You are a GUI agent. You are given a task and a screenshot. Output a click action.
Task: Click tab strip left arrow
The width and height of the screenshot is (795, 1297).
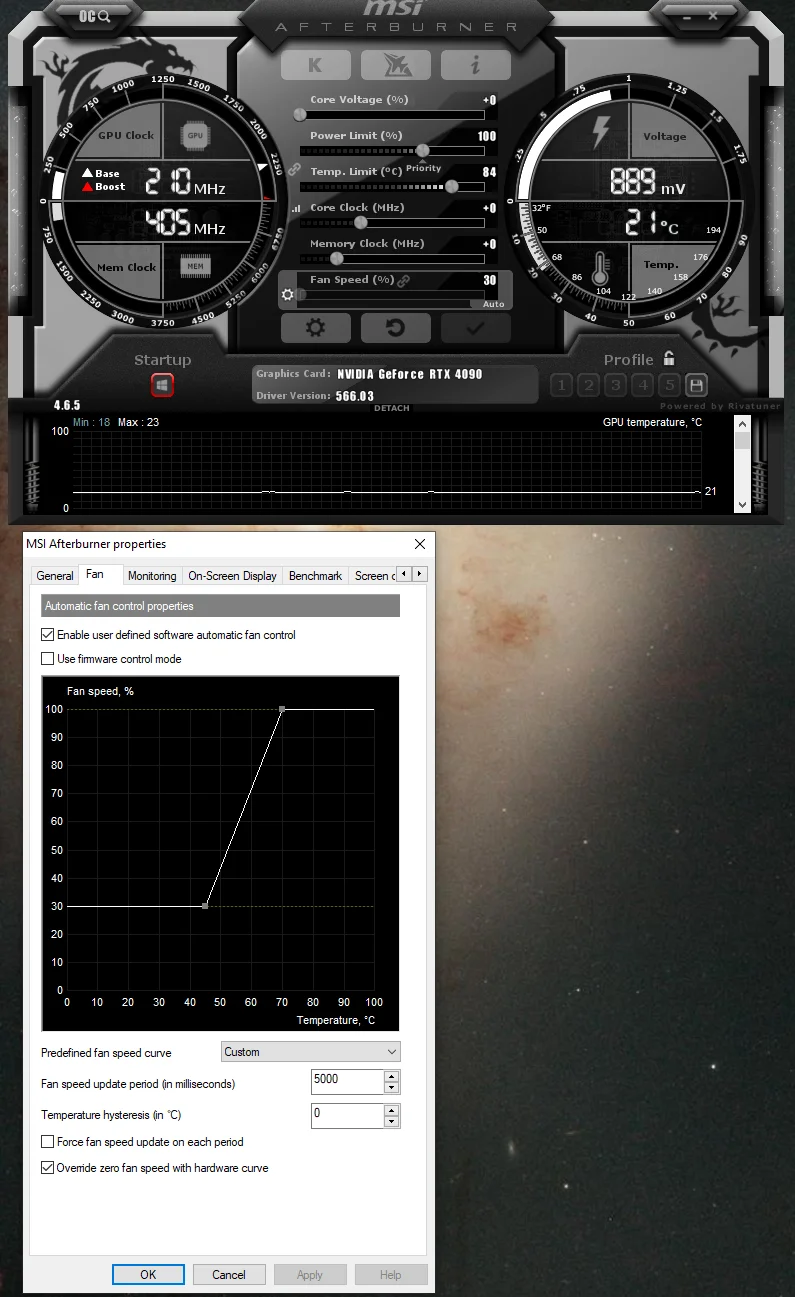click(404, 574)
